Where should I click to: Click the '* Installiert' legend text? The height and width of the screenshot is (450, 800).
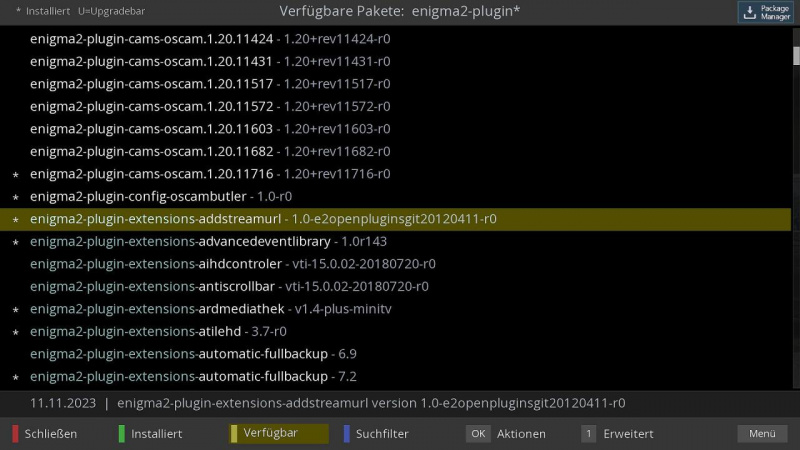pos(43,11)
